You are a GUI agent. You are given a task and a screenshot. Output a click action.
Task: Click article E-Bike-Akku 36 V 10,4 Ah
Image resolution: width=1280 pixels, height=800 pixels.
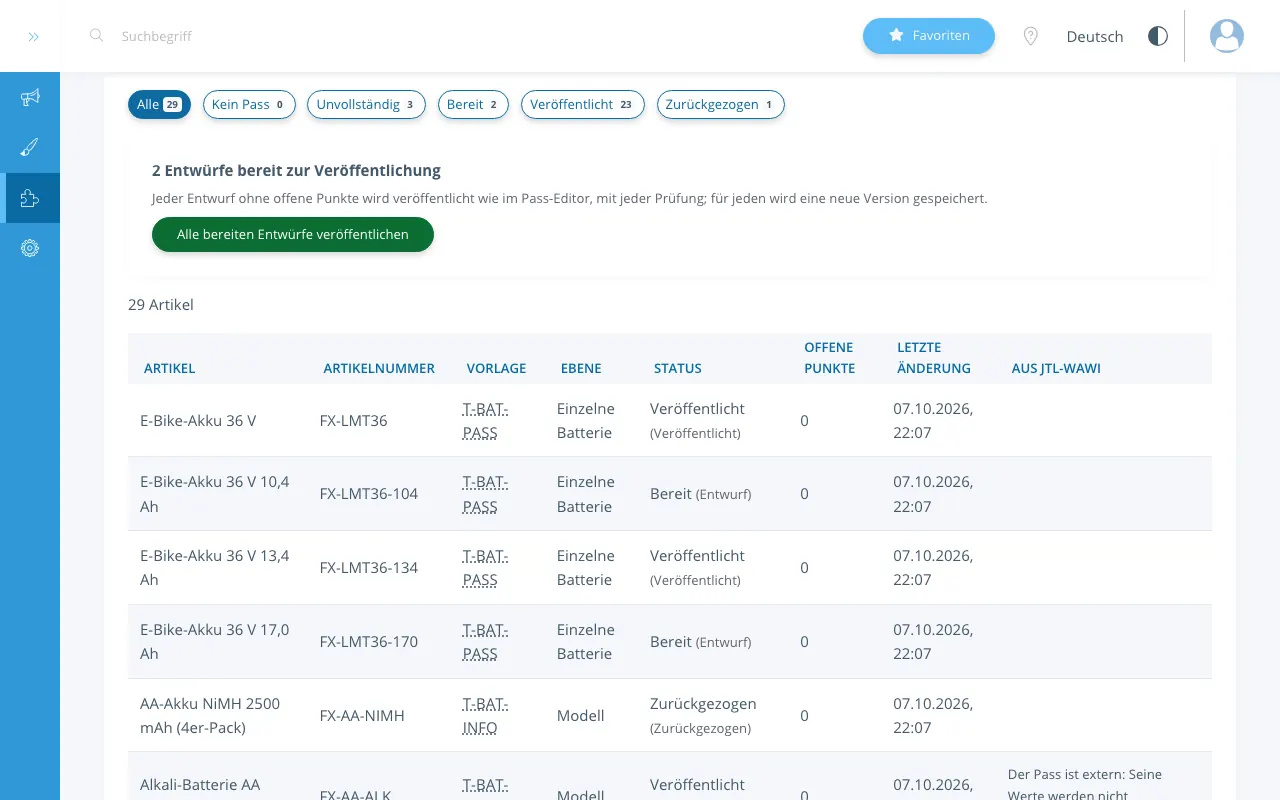point(215,494)
